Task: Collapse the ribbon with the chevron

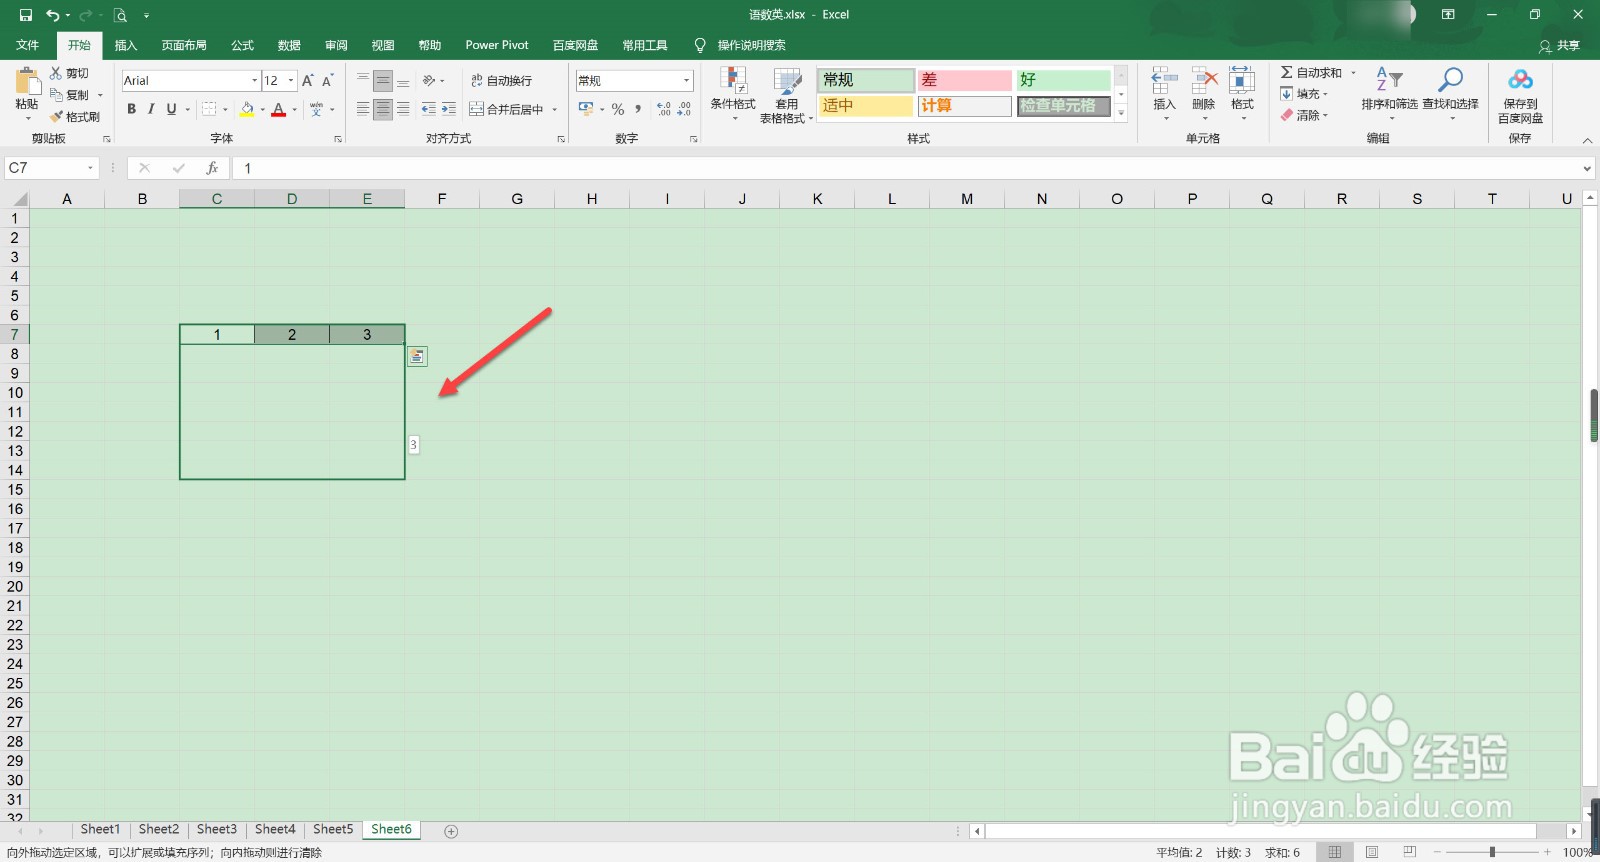Action: [1587, 140]
